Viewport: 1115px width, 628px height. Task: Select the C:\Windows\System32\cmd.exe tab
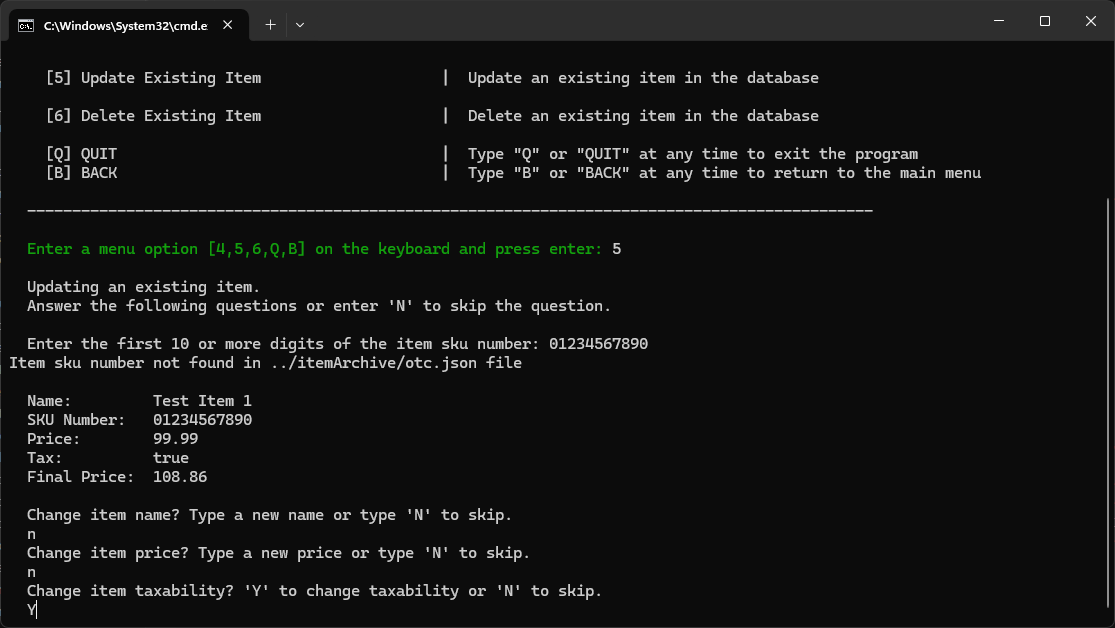(125, 25)
